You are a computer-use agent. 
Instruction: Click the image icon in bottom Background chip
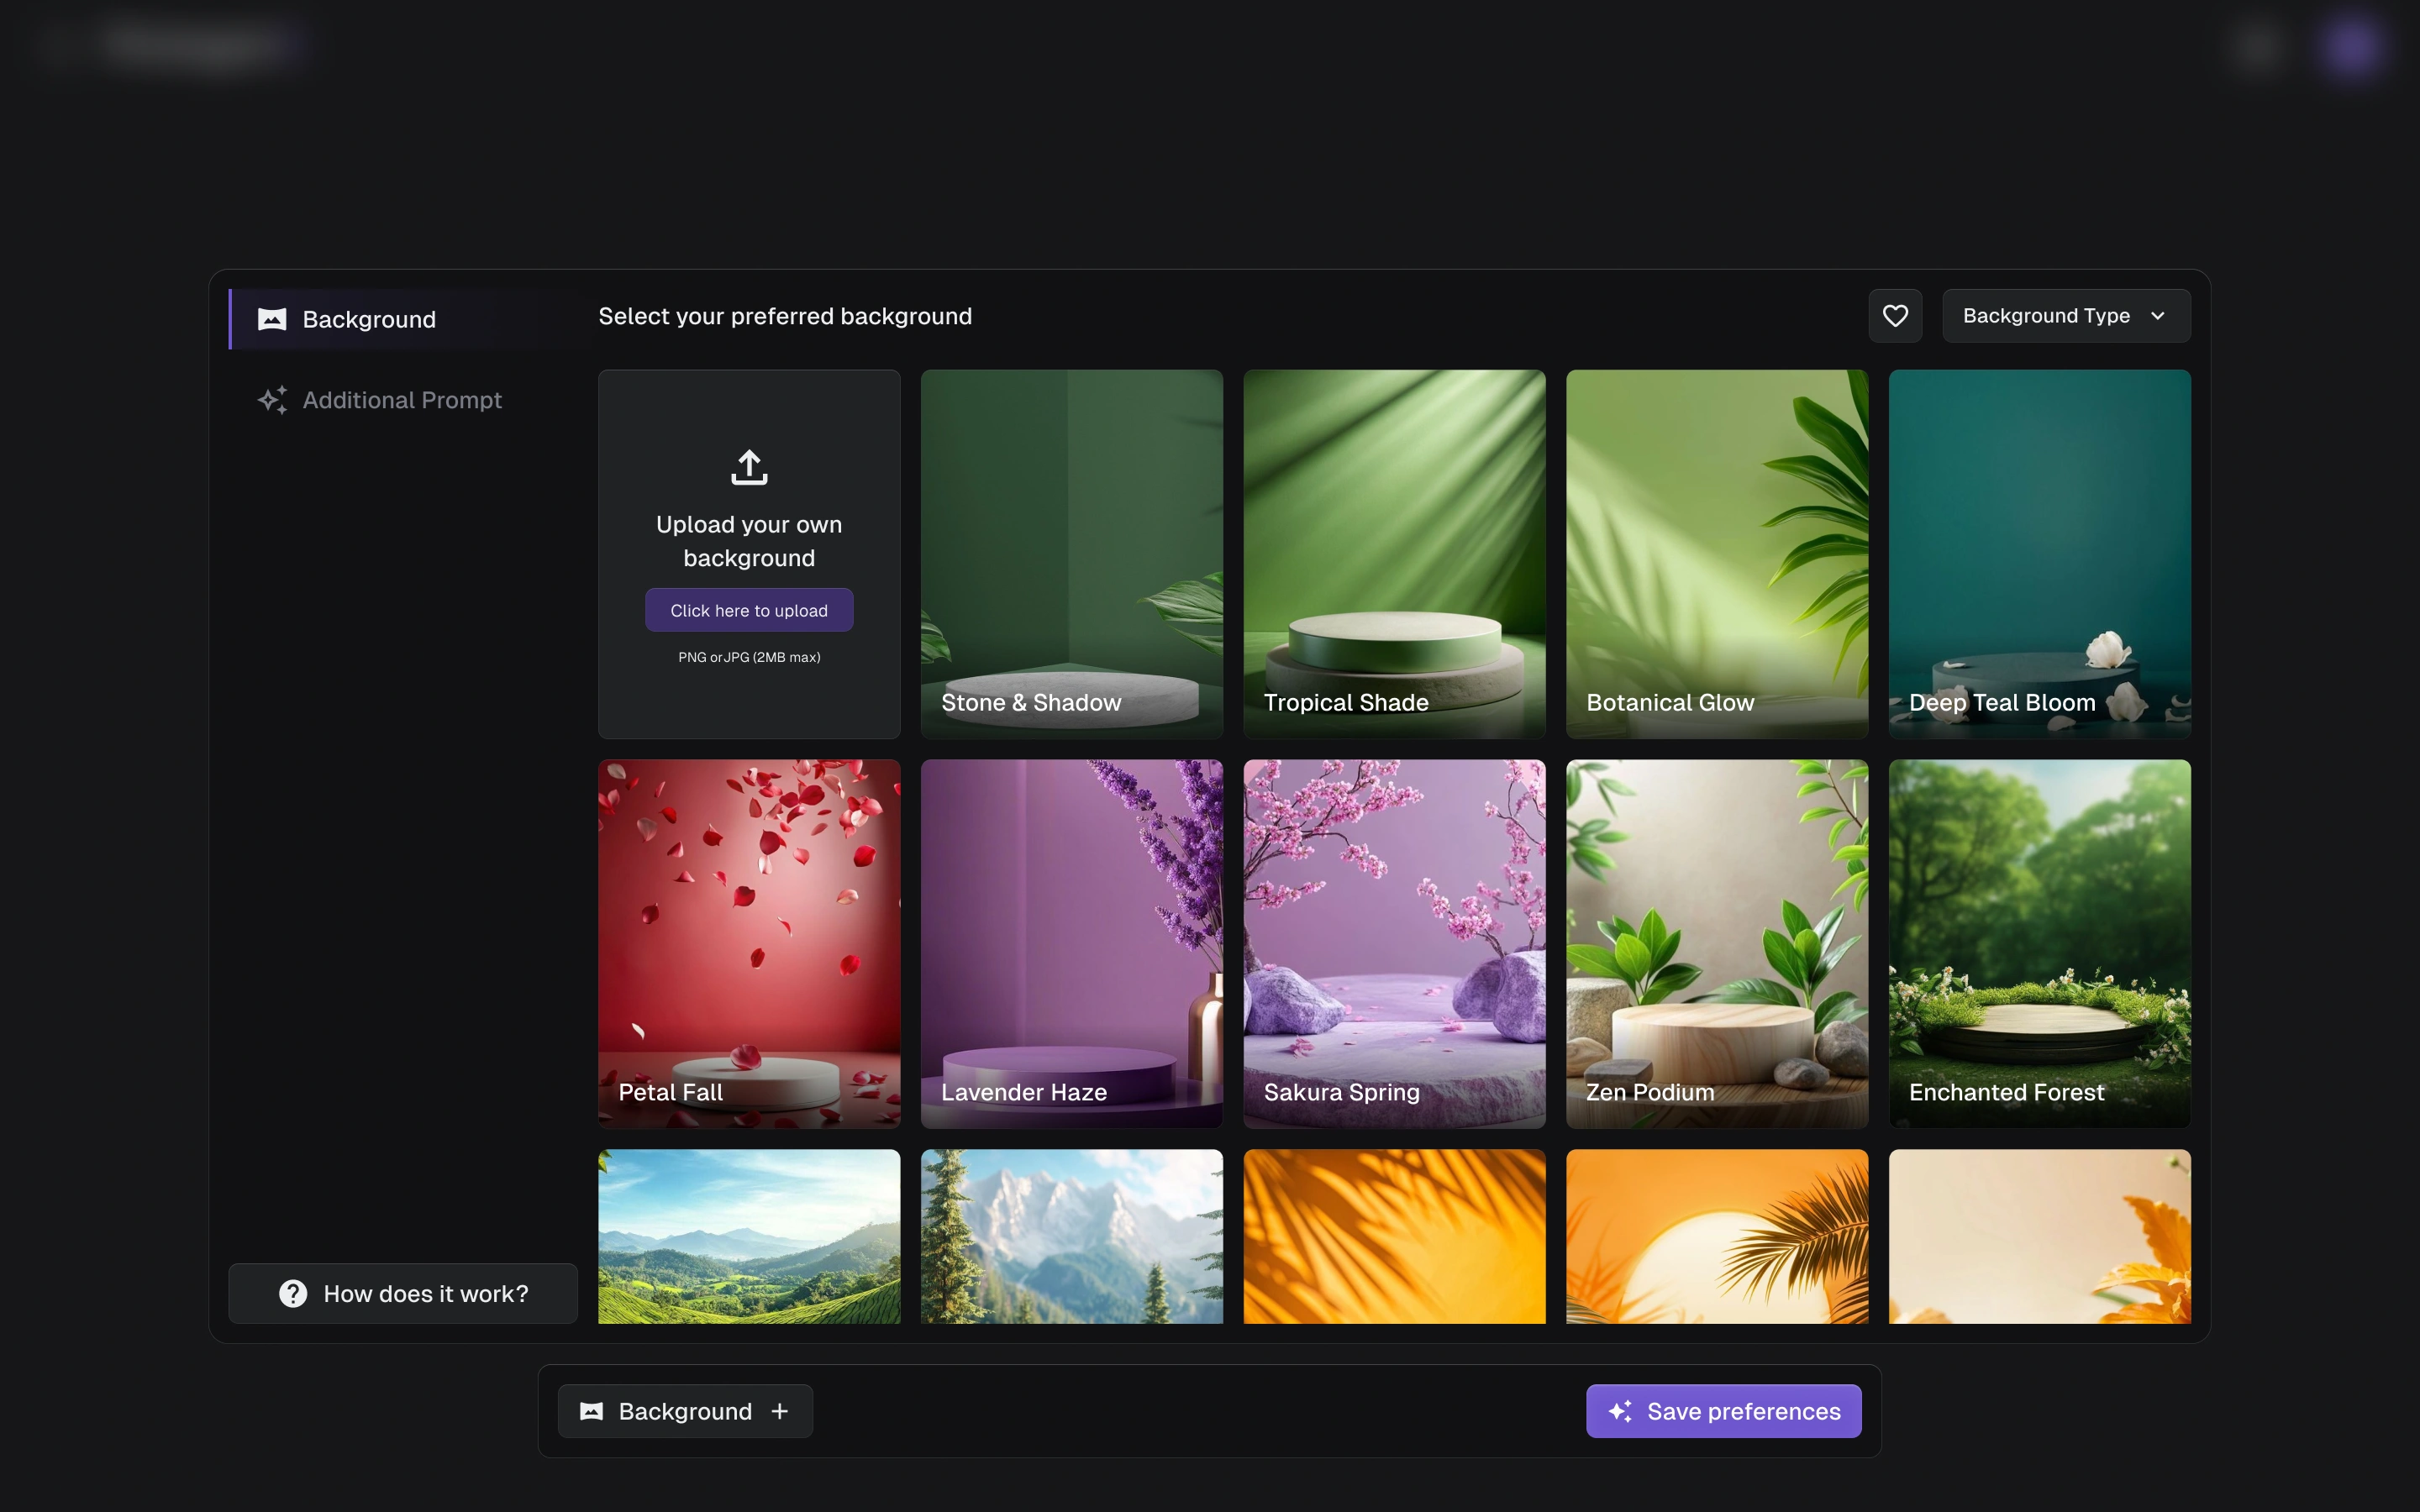pos(592,1411)
